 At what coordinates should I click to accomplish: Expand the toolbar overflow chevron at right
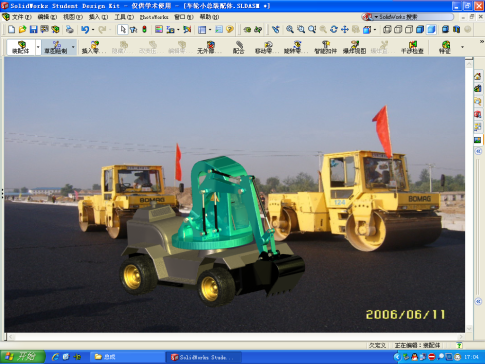(x=482, y=41)
